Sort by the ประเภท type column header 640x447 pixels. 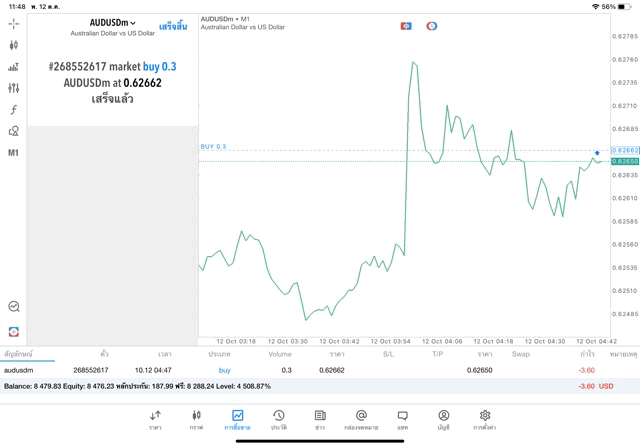click(x=219, y=354)
